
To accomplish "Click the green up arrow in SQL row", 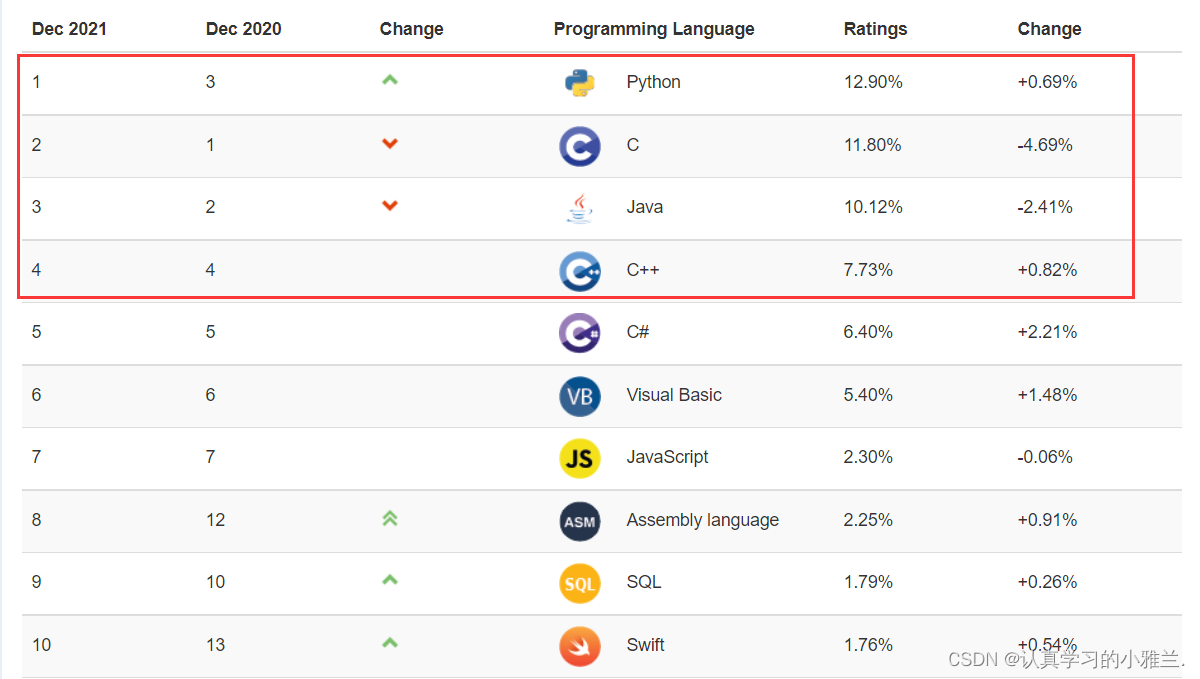I will click(x=390, y=579).
